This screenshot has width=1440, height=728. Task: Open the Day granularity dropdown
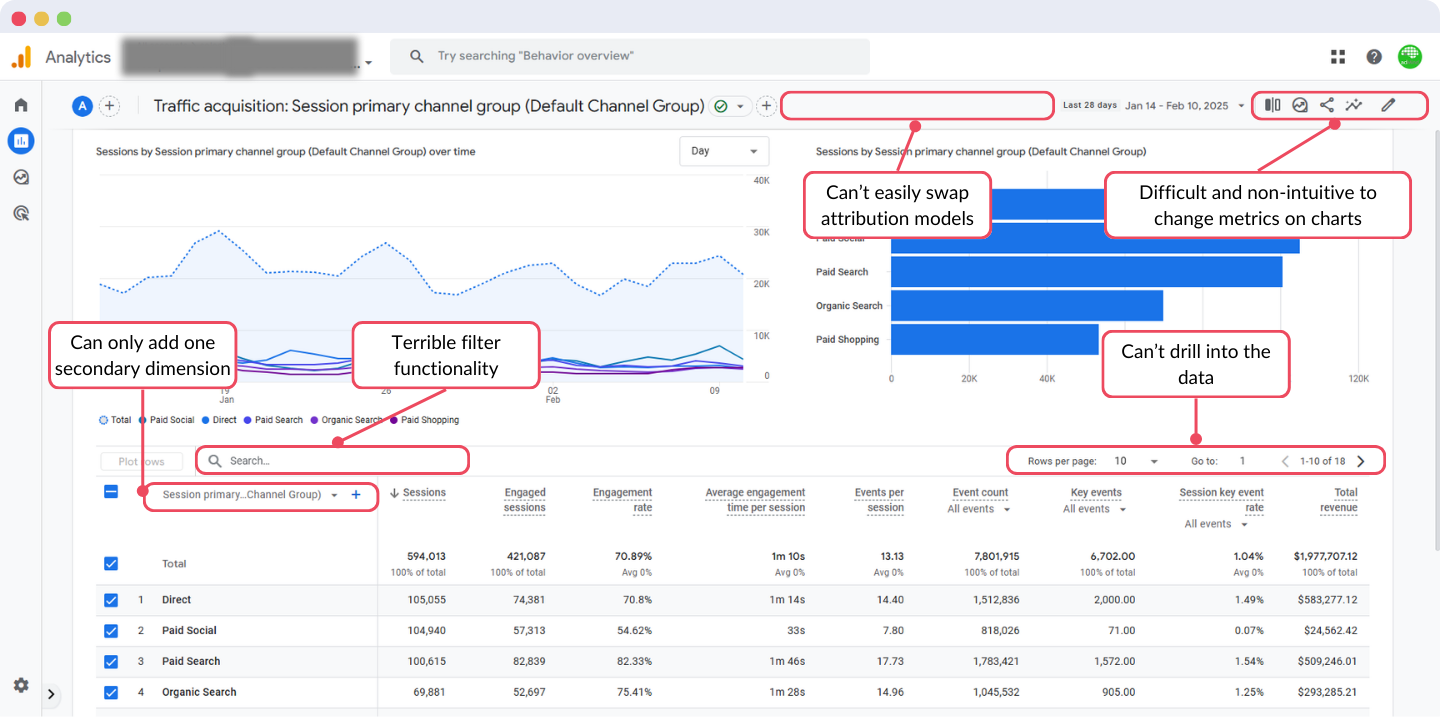coord(724,151)
